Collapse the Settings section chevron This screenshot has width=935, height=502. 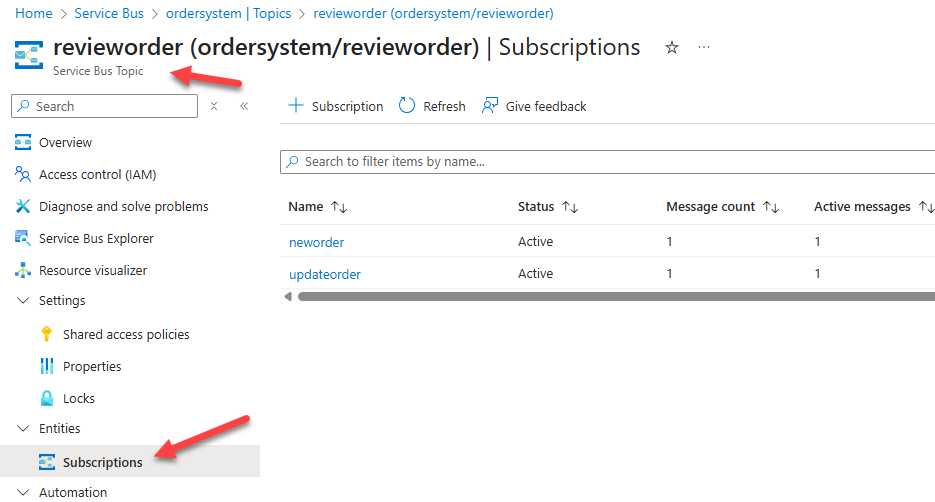[23, 300]
